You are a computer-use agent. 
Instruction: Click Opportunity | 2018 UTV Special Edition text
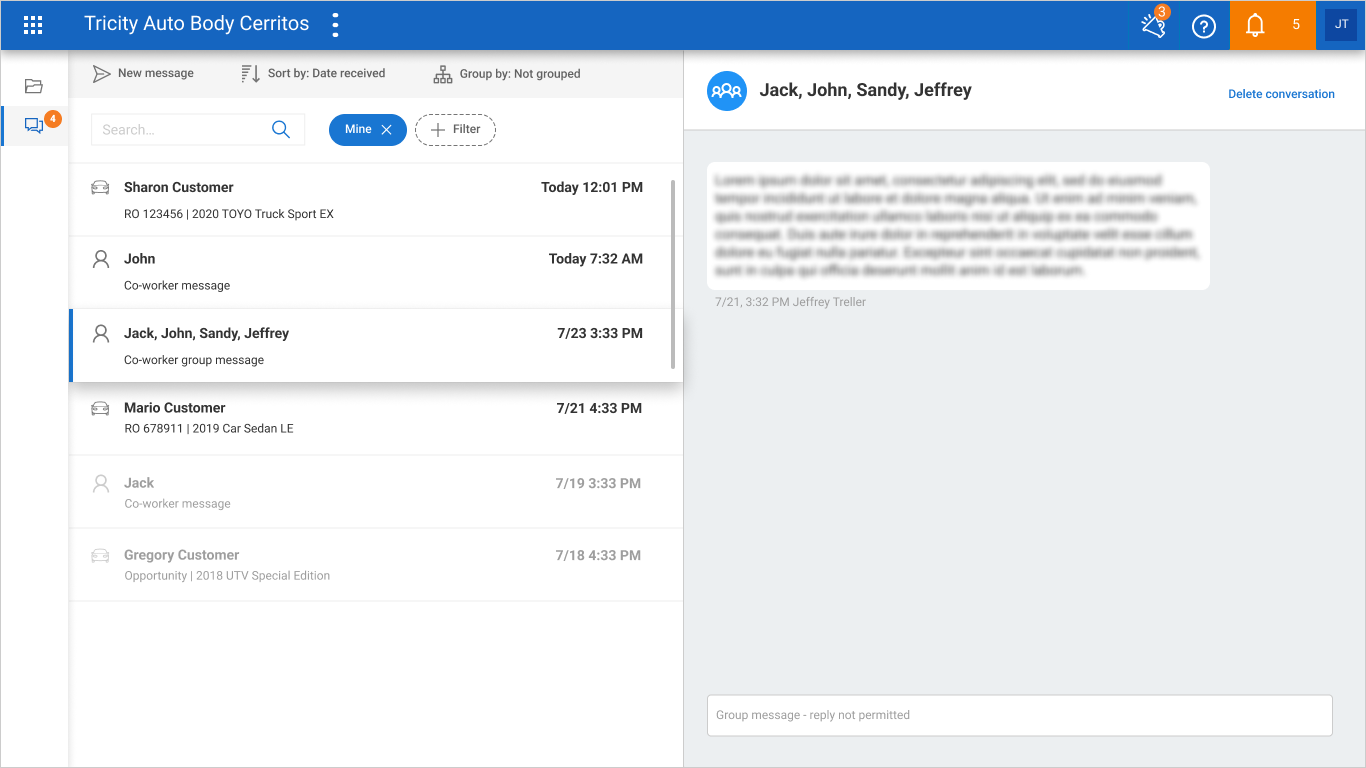coord(227,576)
